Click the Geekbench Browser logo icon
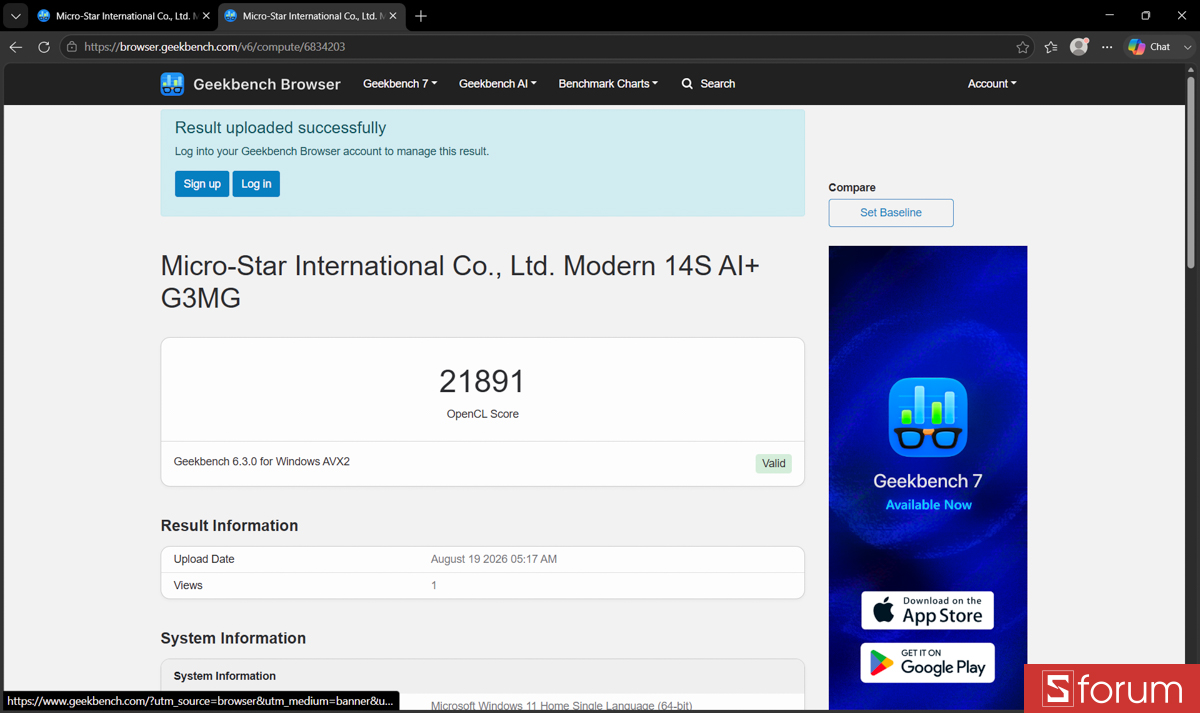This screenshot has width=1200, height=713. click(172, 84)
